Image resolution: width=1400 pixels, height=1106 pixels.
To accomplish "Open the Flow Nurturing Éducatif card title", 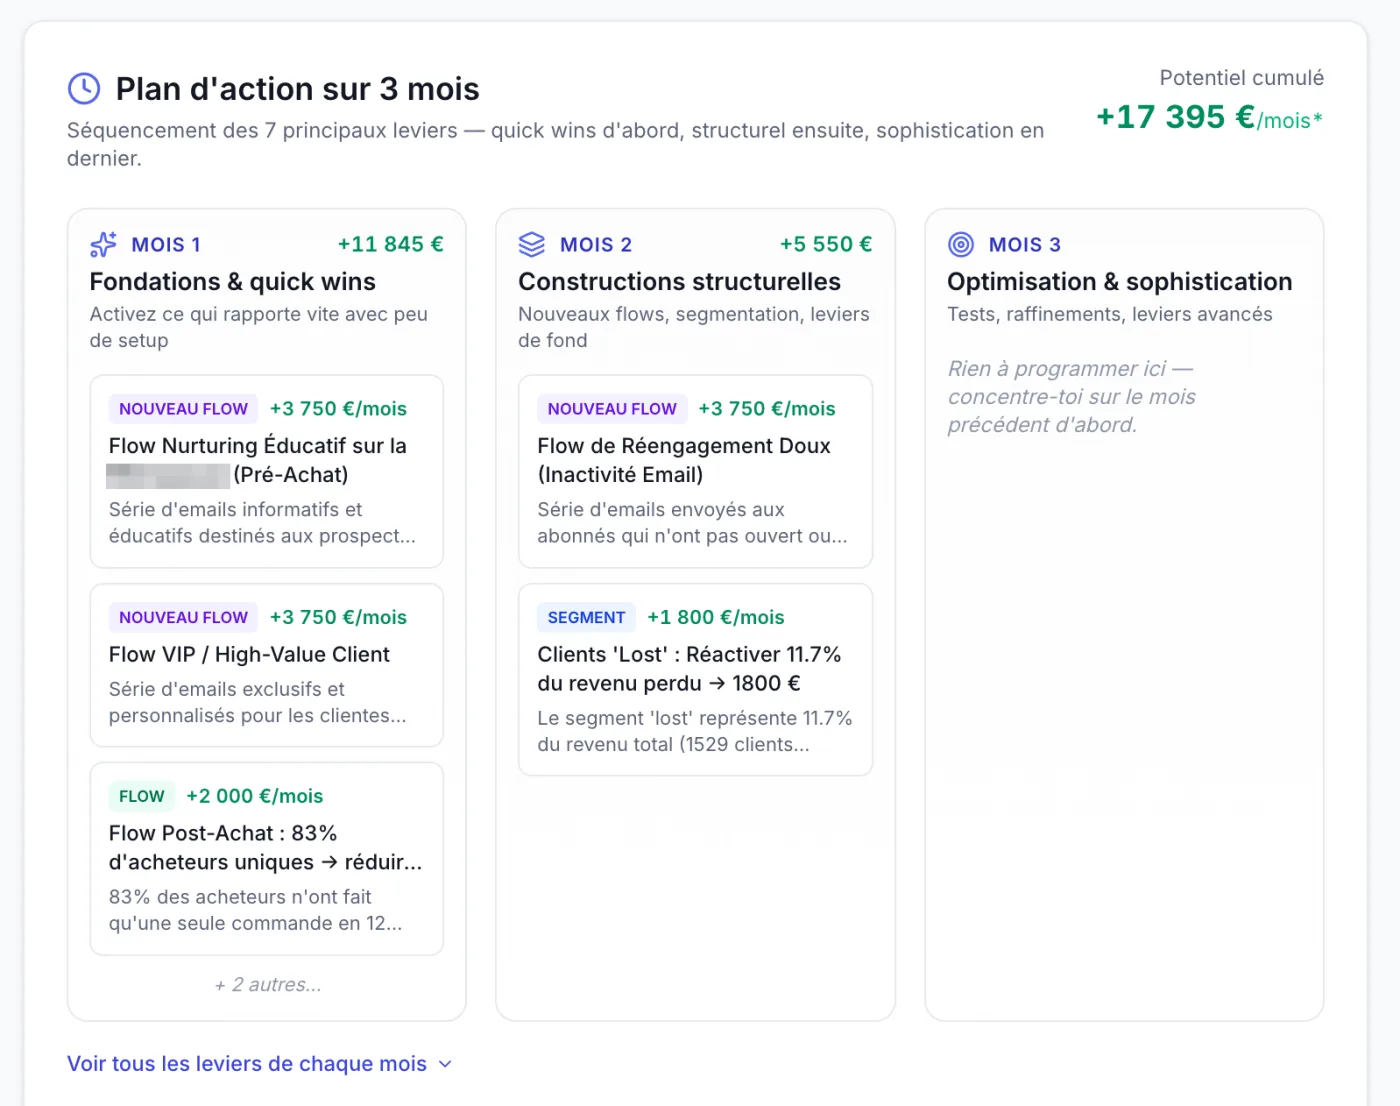I will pyautogui.click(x=258, y=460).
